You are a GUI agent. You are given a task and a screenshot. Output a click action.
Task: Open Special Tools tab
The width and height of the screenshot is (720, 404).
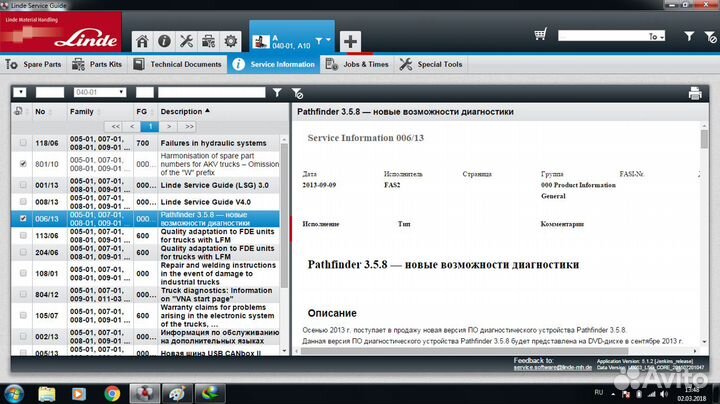431,64
